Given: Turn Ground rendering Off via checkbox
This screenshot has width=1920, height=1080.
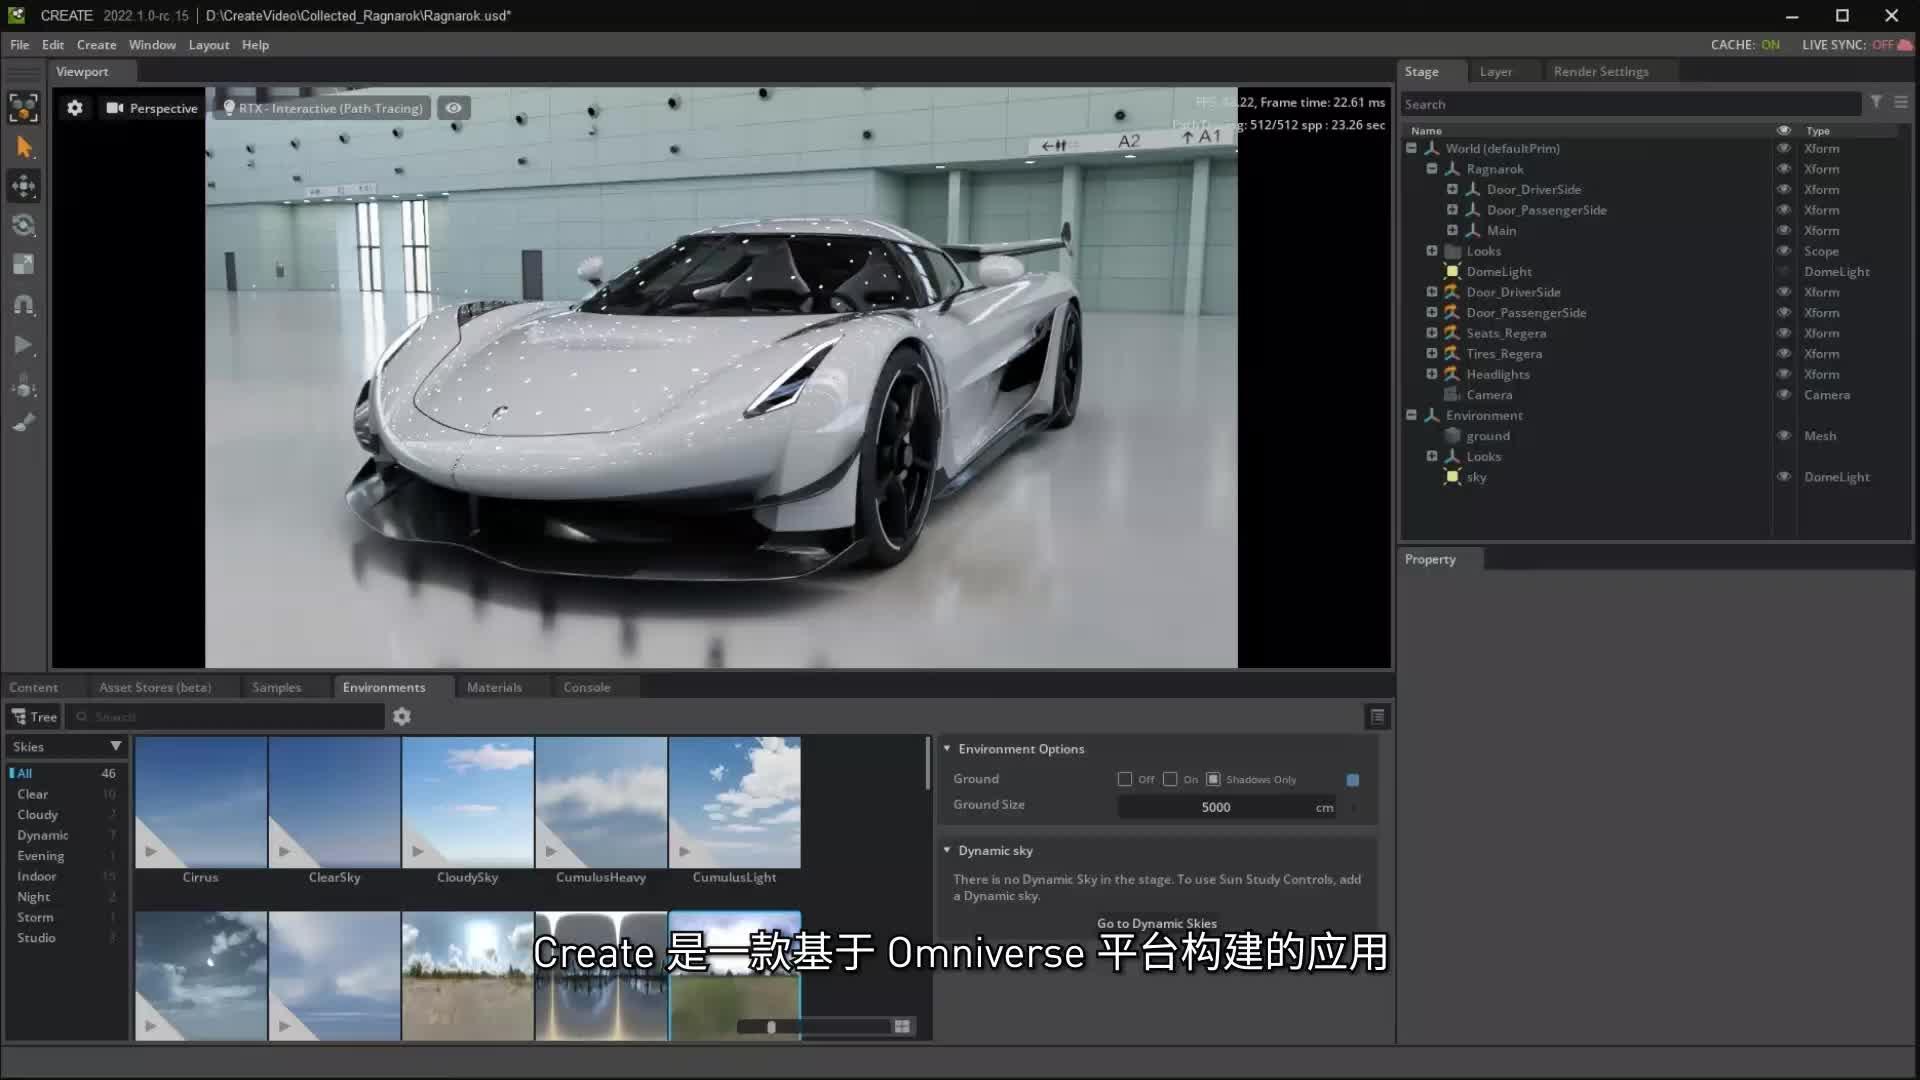Looking at the screenshot, I should tap(1124, 779).
